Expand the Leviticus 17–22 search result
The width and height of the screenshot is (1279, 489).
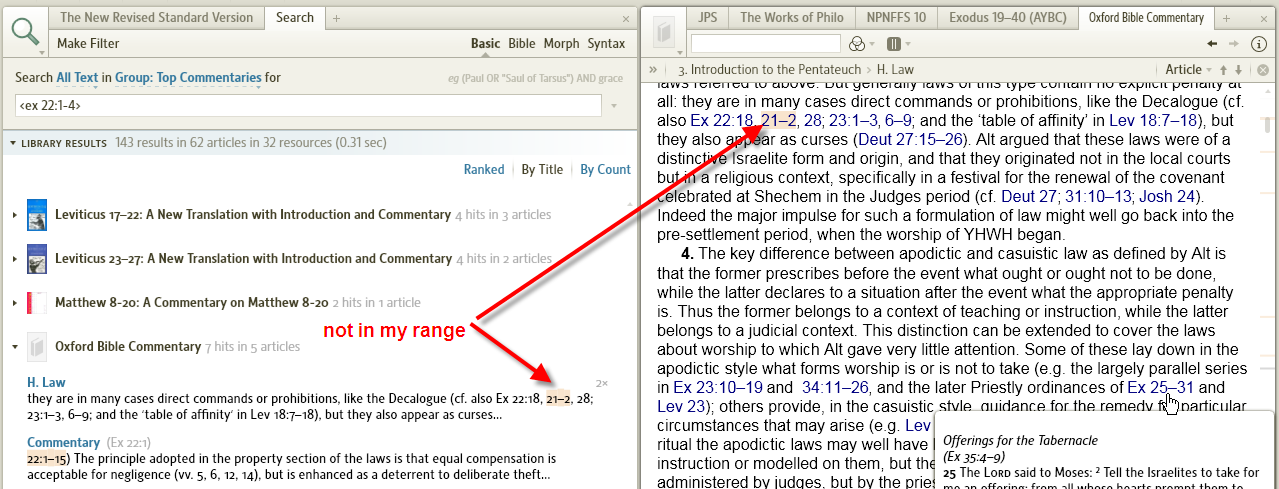pyautogui.click(x=15, y=215)
